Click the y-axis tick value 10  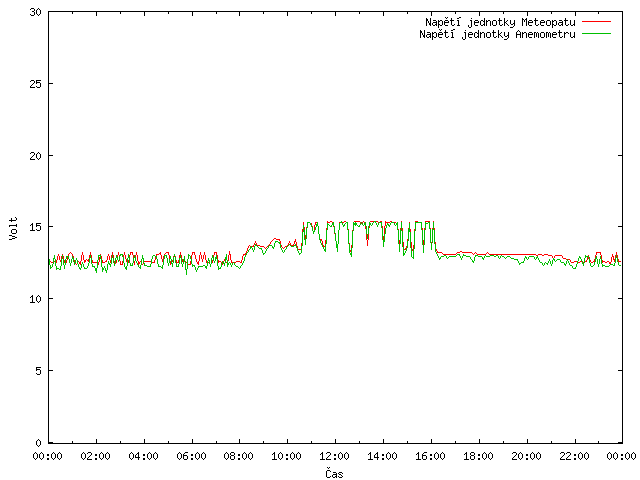(36, 299)
